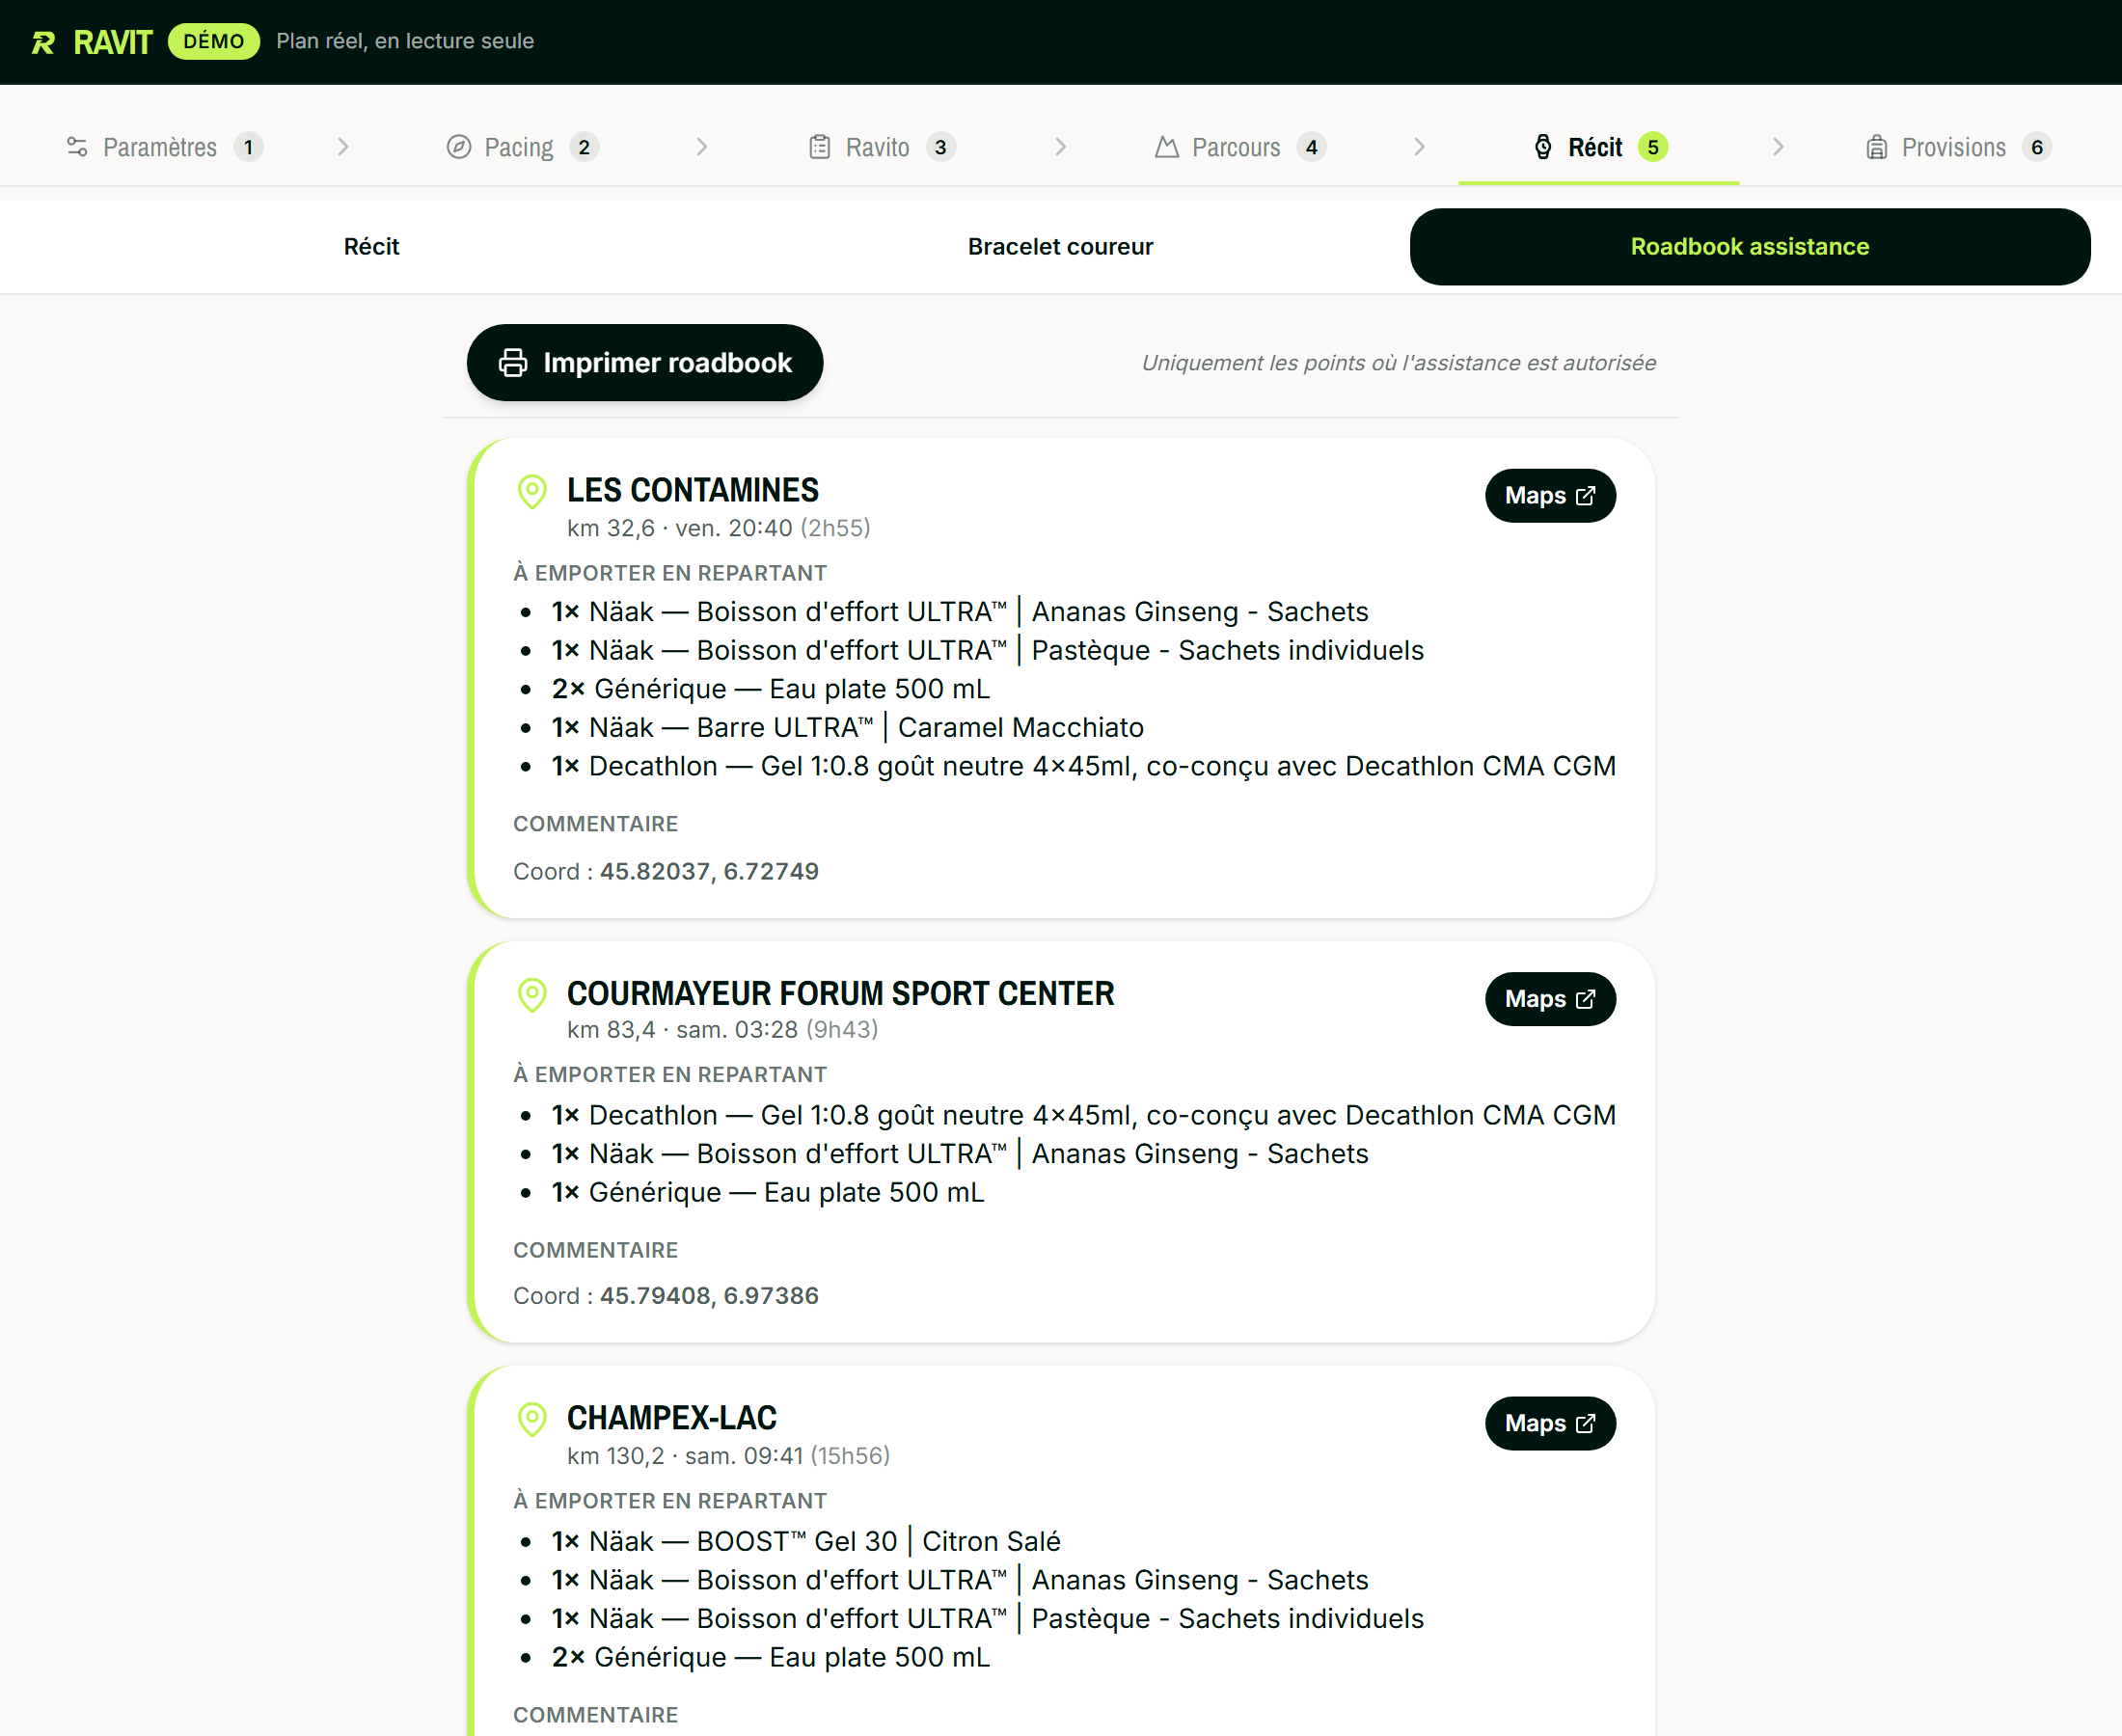Click the CHAMPEX-LAC heading
The height and width of the screenshot is (1736, 2122).
click(x=672, y=1418)
